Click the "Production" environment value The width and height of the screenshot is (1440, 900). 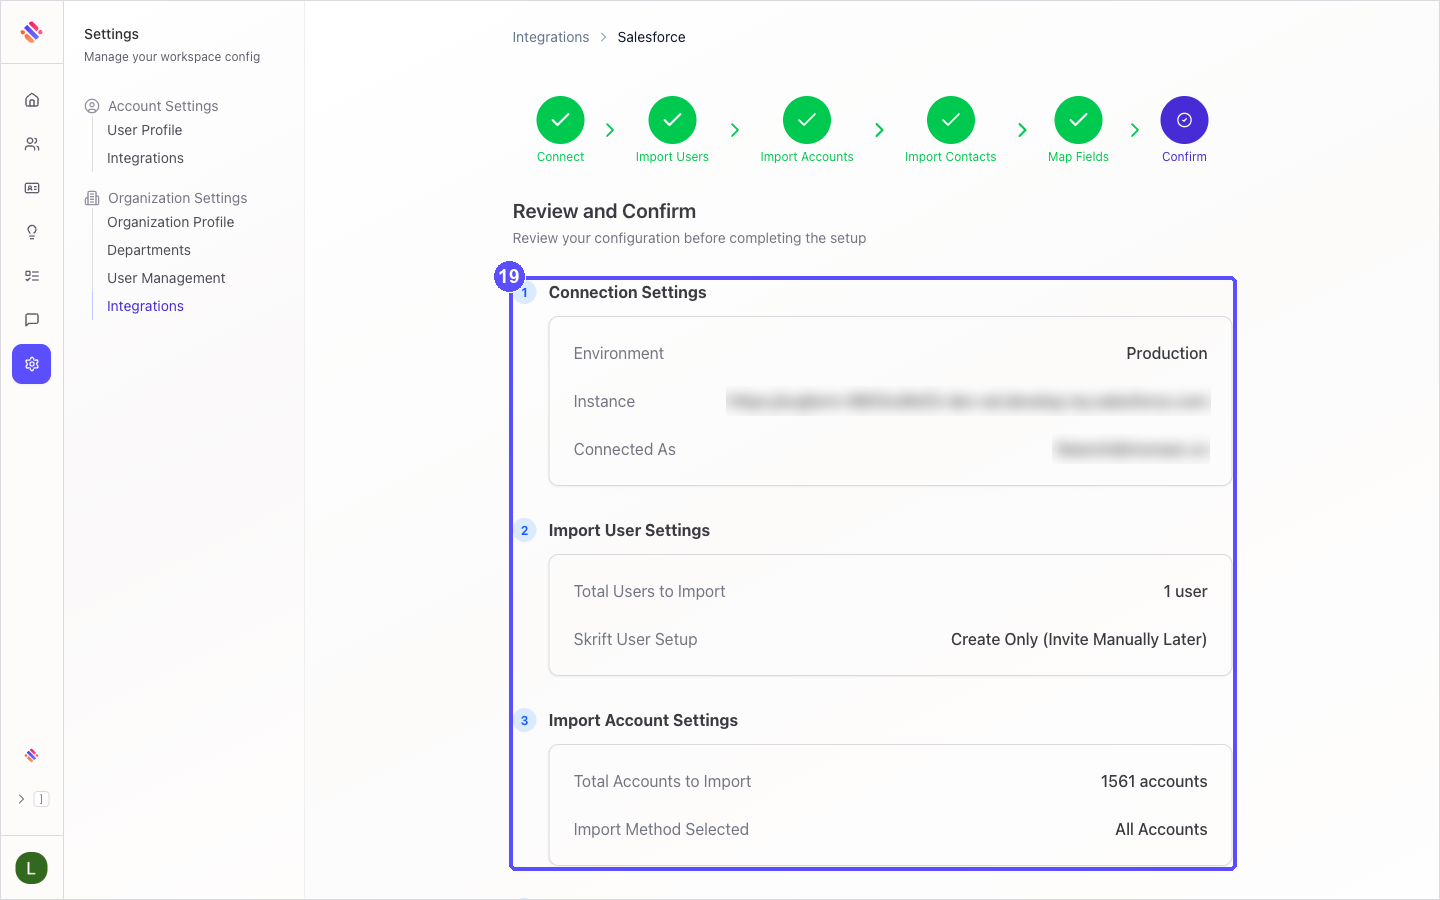1167,353
